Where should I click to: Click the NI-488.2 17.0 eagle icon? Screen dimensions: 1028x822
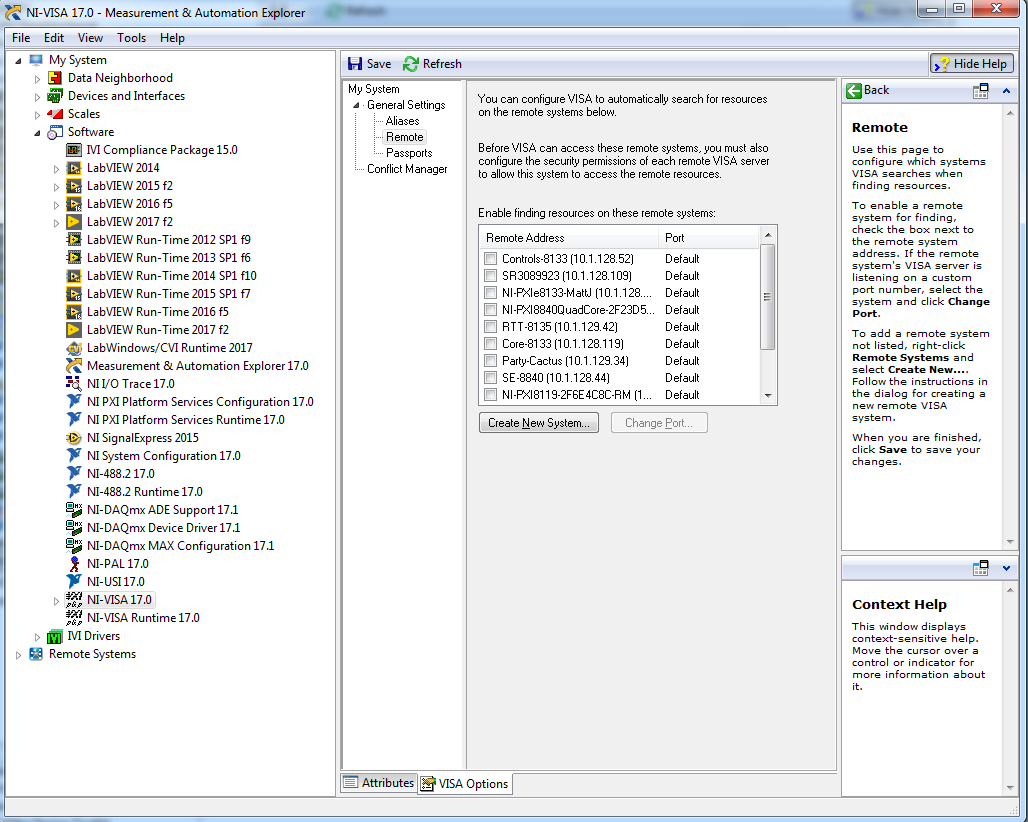click(74, 474)
